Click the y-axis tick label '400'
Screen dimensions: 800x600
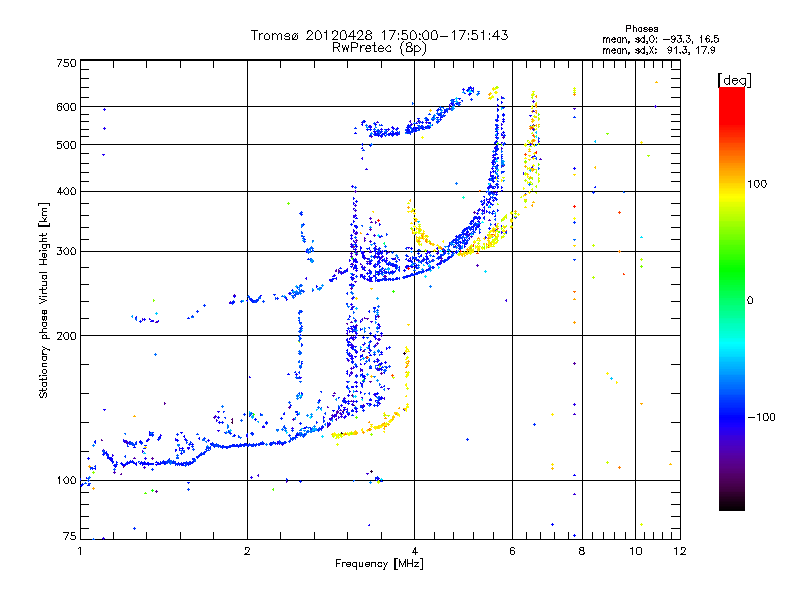click(66, 191)
